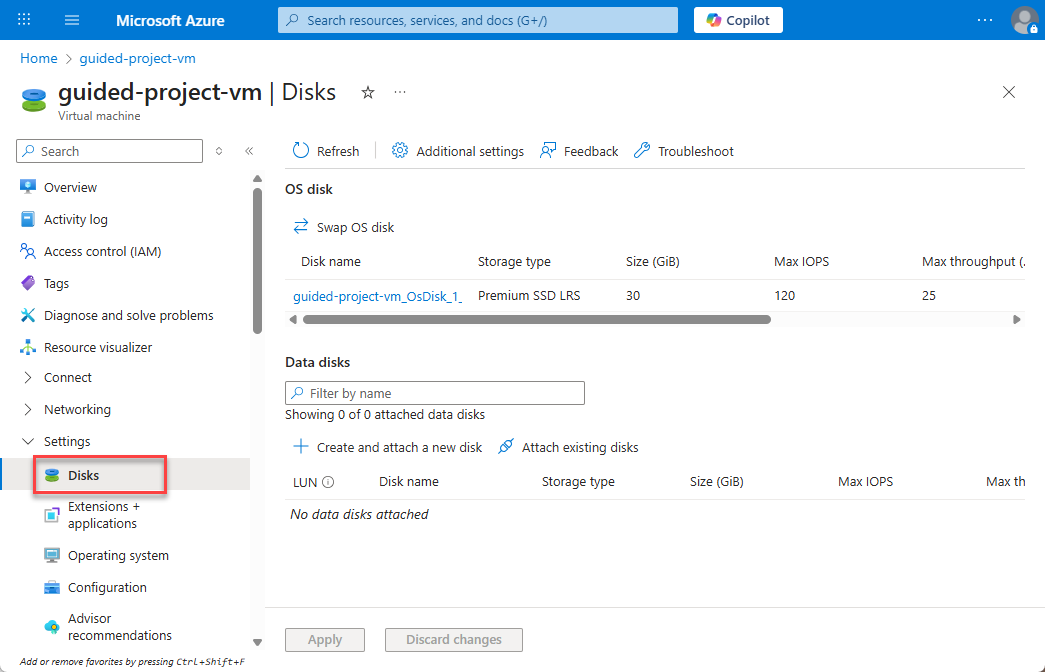Refresh the disks list

click(x=326, y=151)
